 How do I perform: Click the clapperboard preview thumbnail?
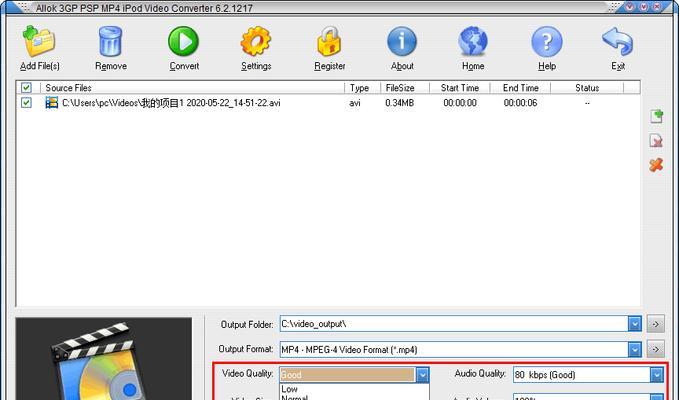tap(103, 359)
